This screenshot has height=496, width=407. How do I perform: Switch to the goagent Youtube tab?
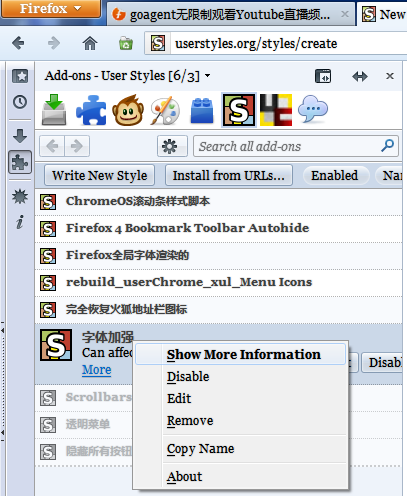pyautogui.click(x=230, y=14)
